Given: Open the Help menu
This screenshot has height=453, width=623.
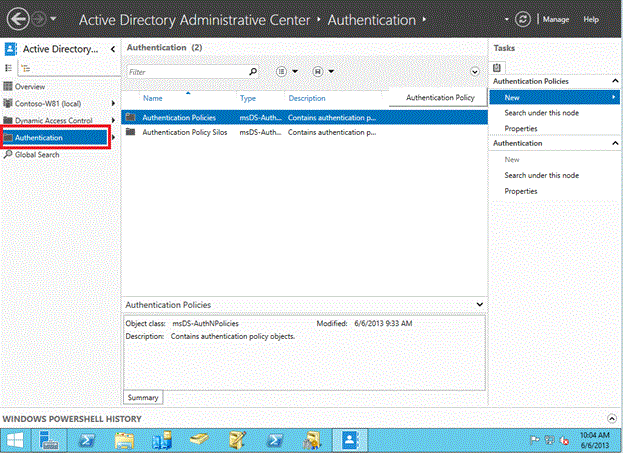Looking at the screenshot, I should pos(591,19).
